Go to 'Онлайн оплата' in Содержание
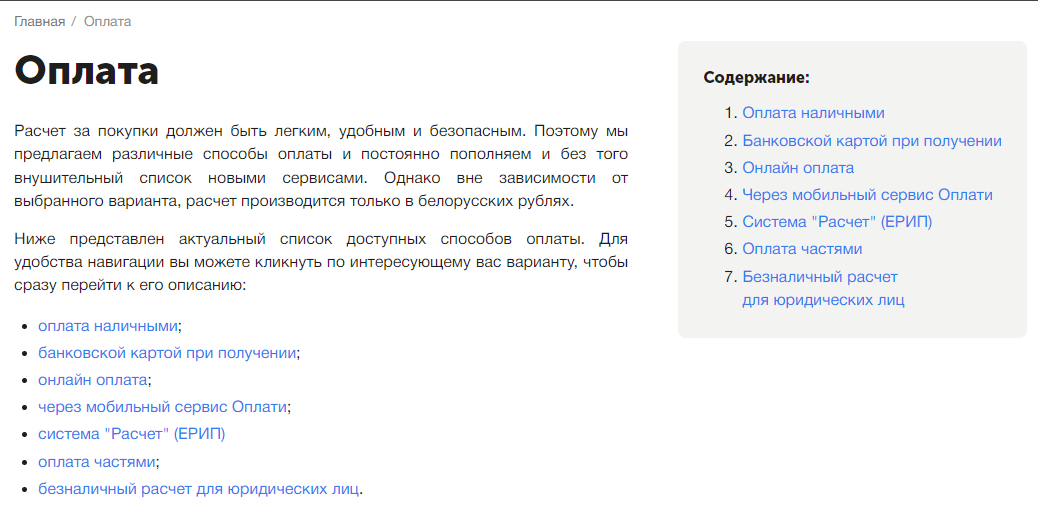The height and width of the screenshot is (515, 1038). pos(798,168)
